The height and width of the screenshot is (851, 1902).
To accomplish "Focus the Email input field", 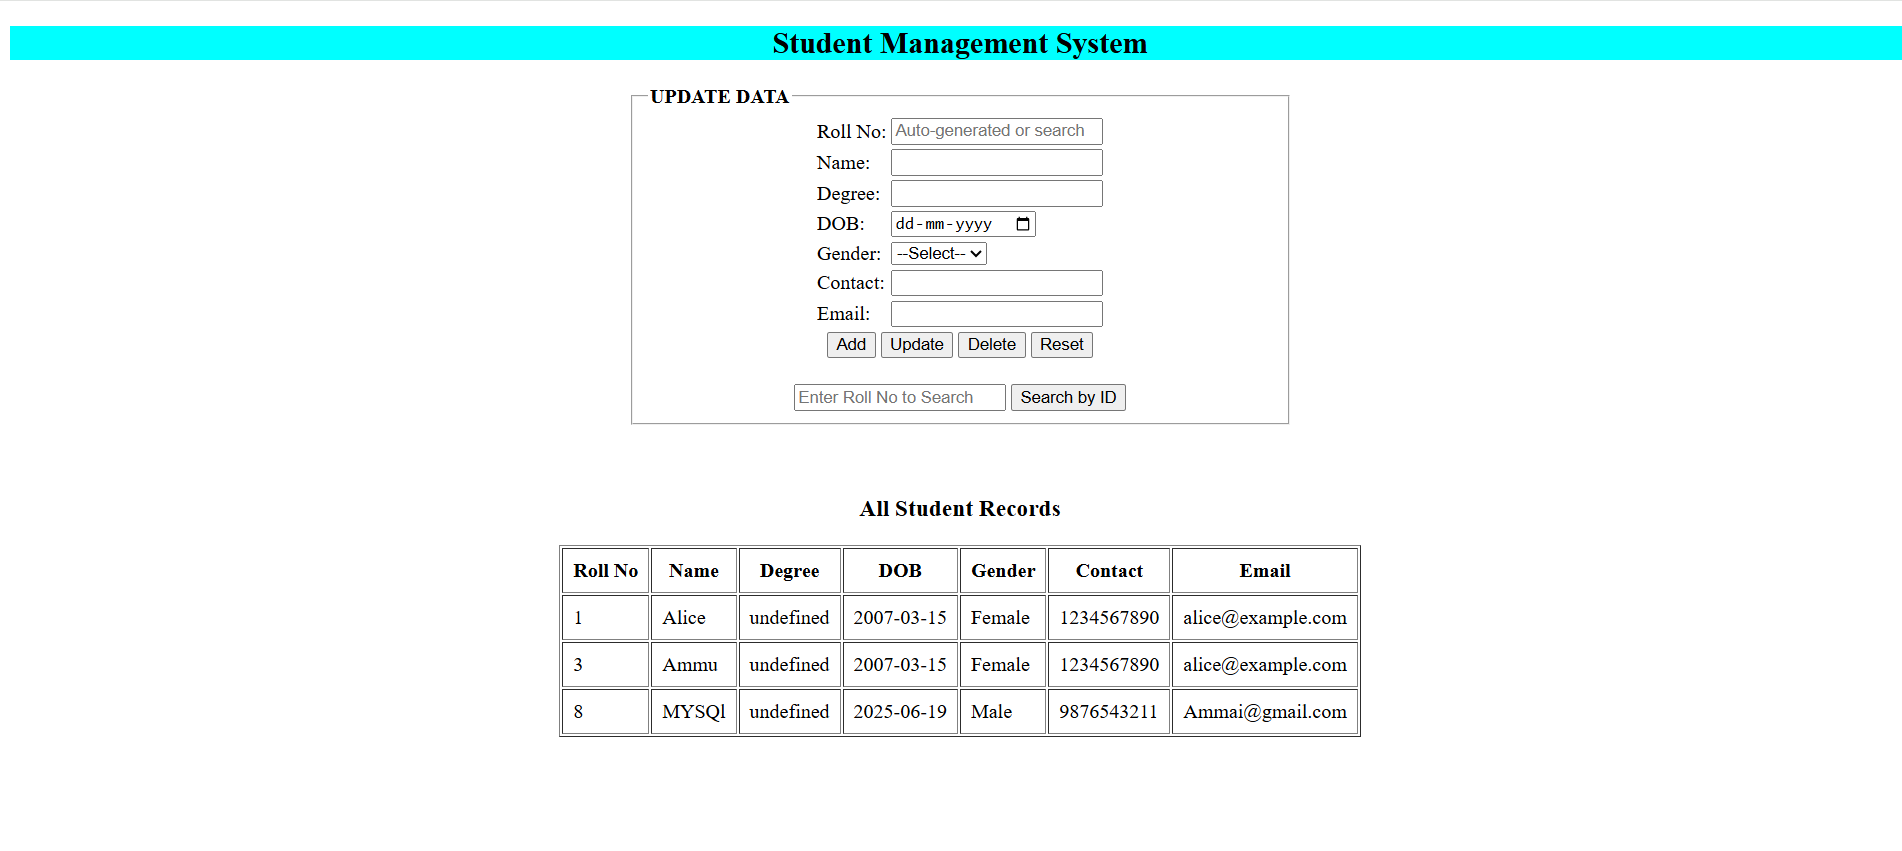I will 997,314.
